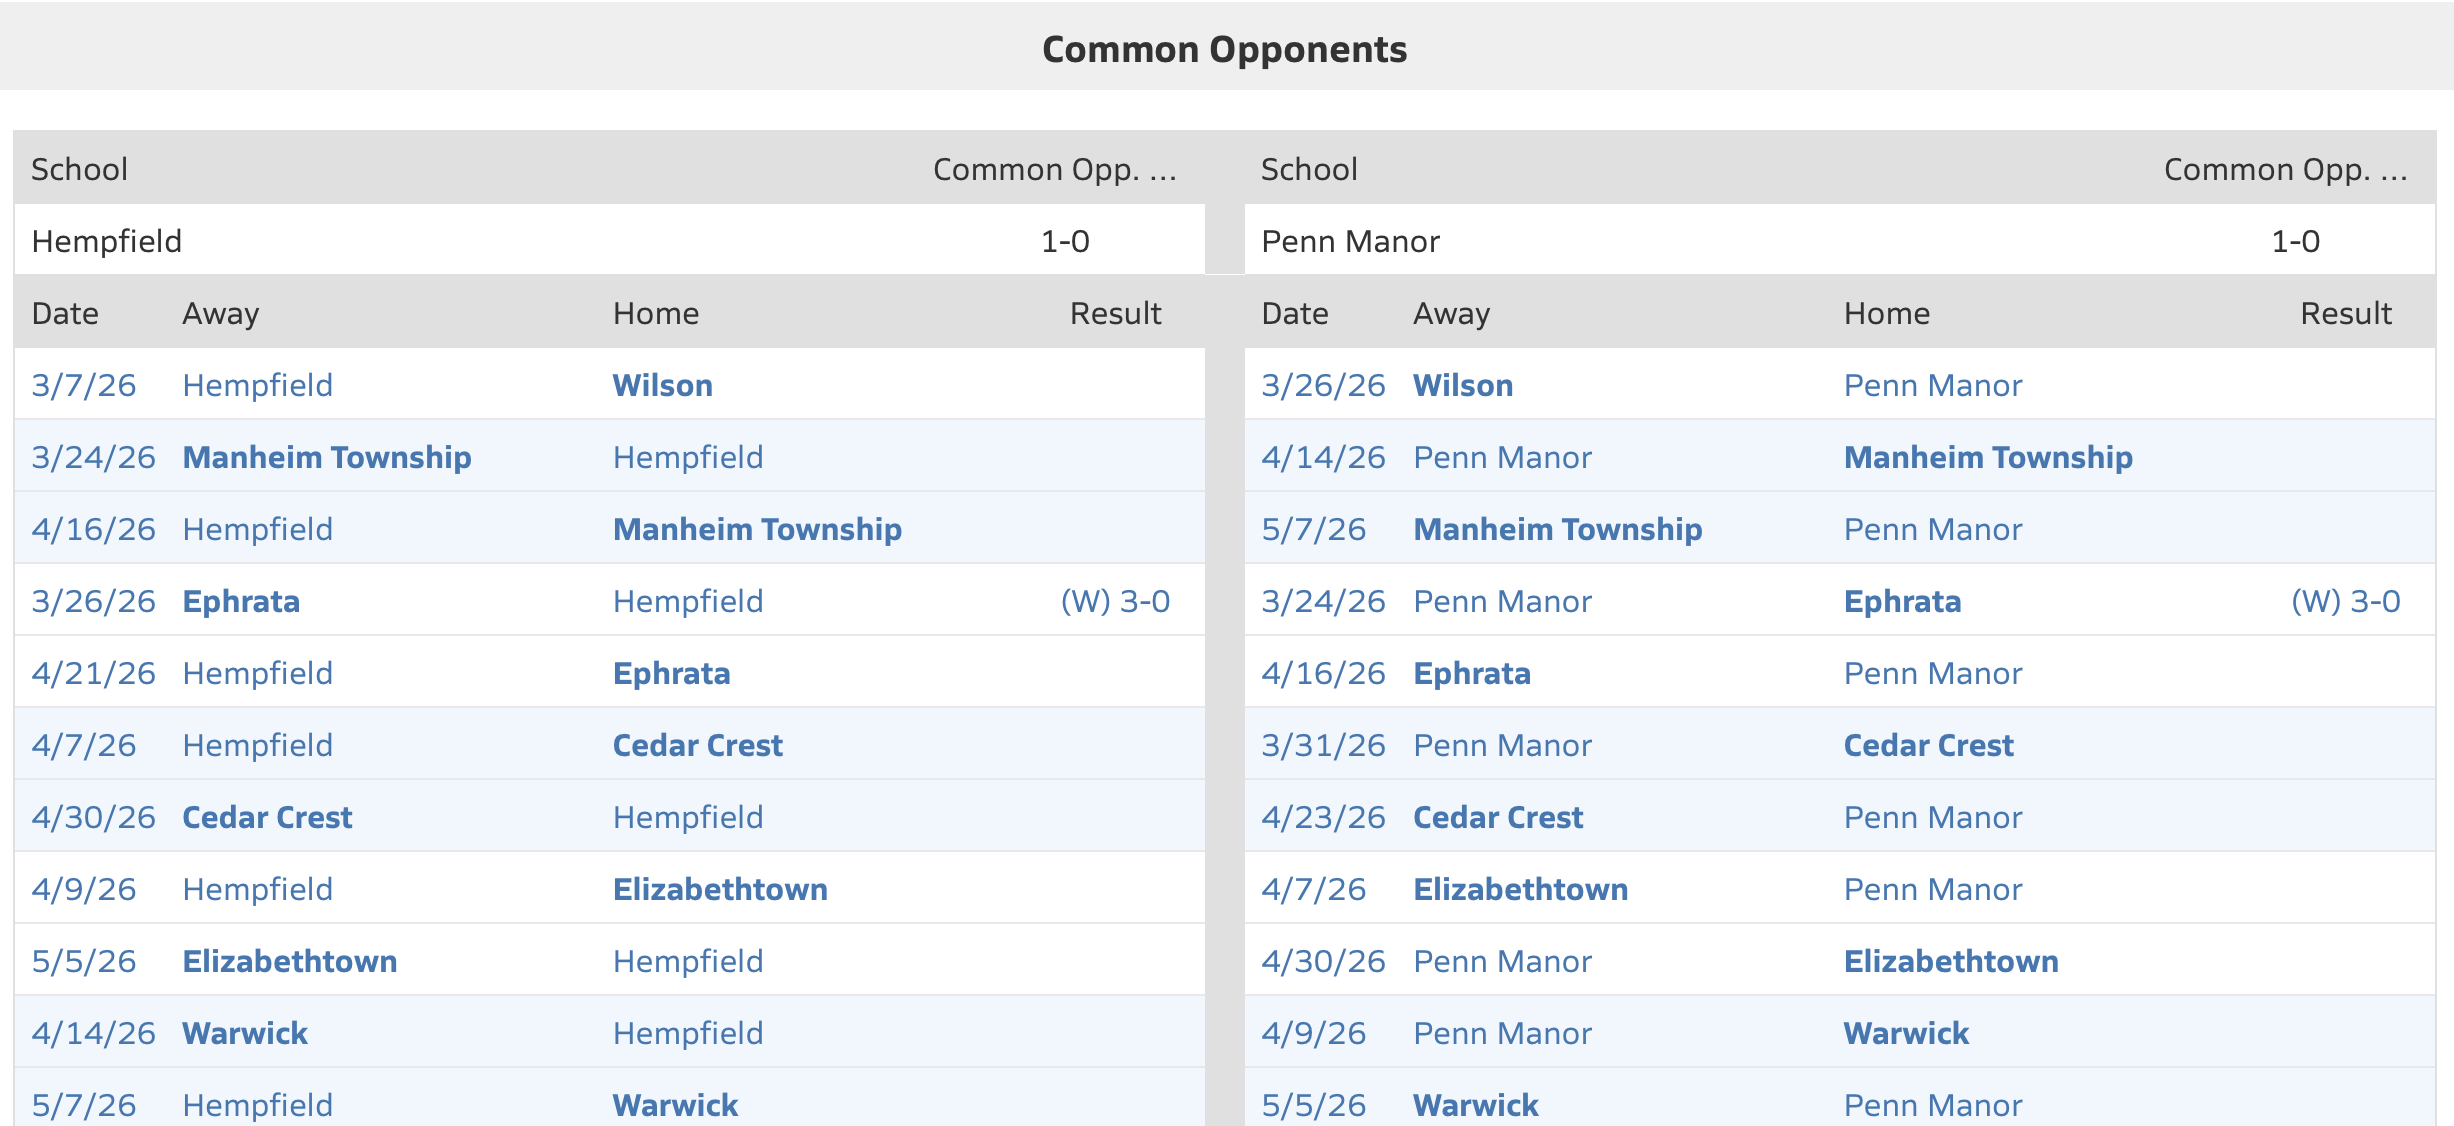Viewport: 2454px width, 1126px height.
Task: Open Penn Manor's (W) 3-0 result at Ephrata
Action: (x=2344, y=601)
